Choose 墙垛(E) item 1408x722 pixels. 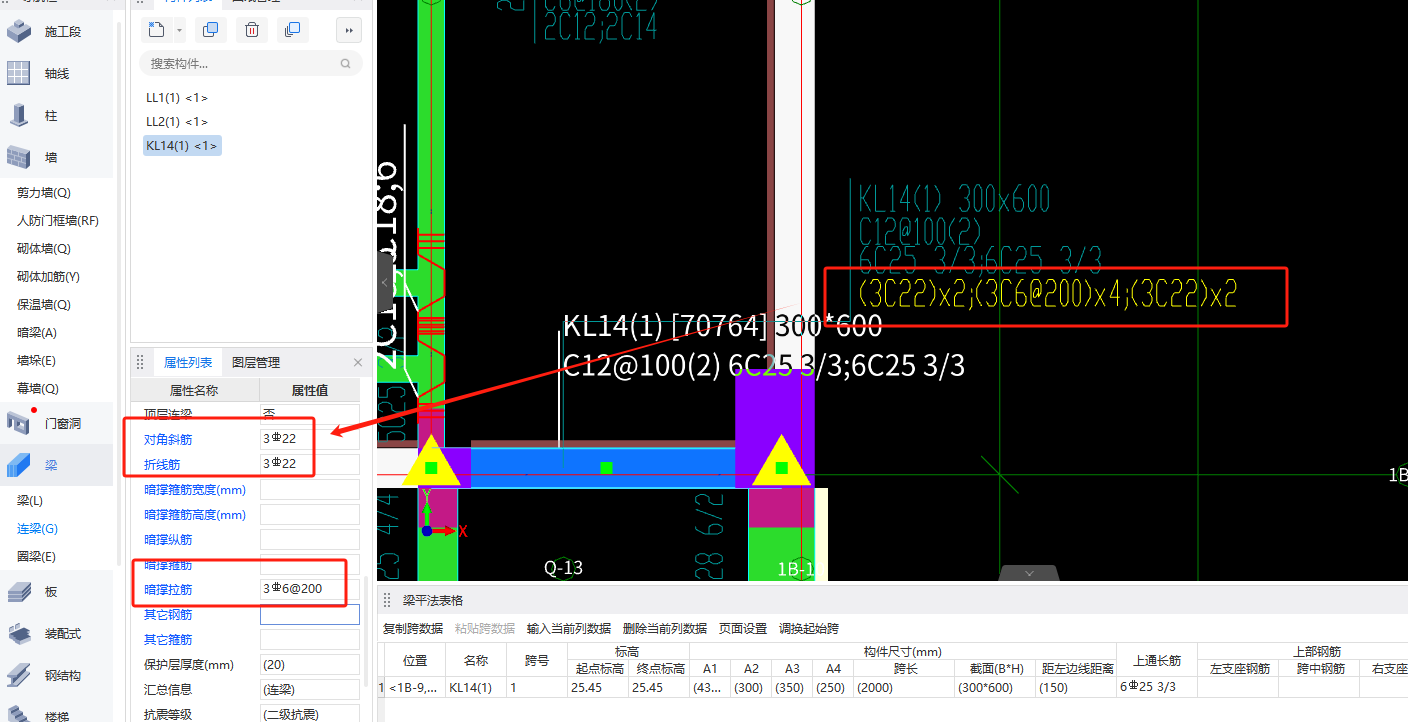pyautogui.click(x=36, y=361)
